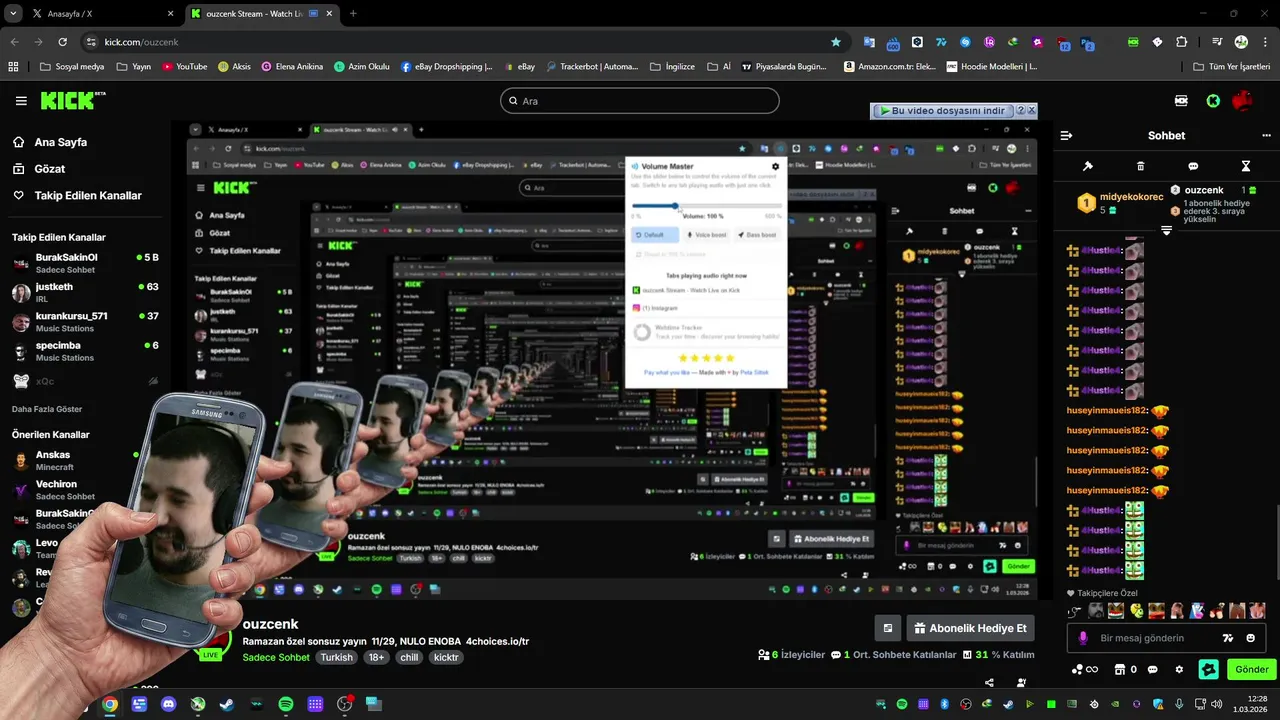
Task: Click the hourglass icon in chat toolbar
Action: coord(1246,166)
